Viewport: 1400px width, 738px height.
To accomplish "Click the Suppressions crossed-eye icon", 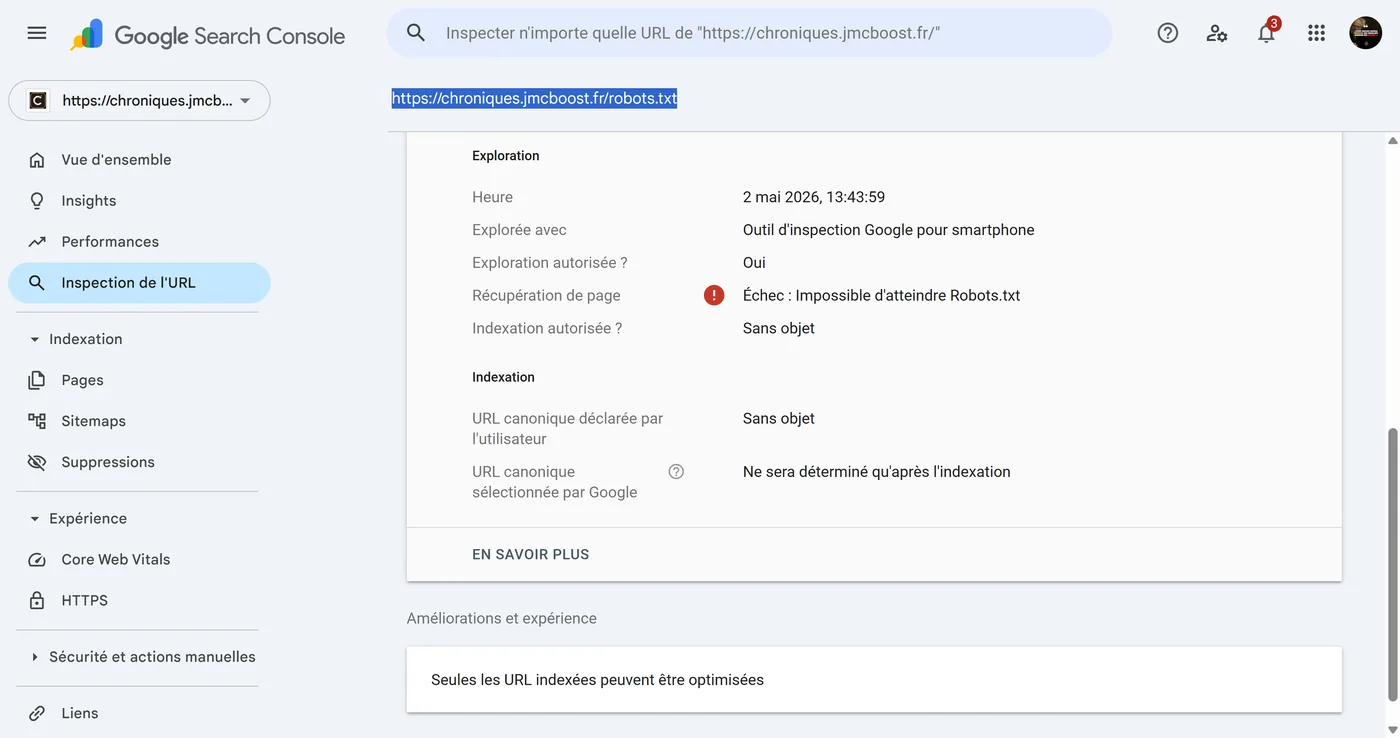I will tap(37, 462).
